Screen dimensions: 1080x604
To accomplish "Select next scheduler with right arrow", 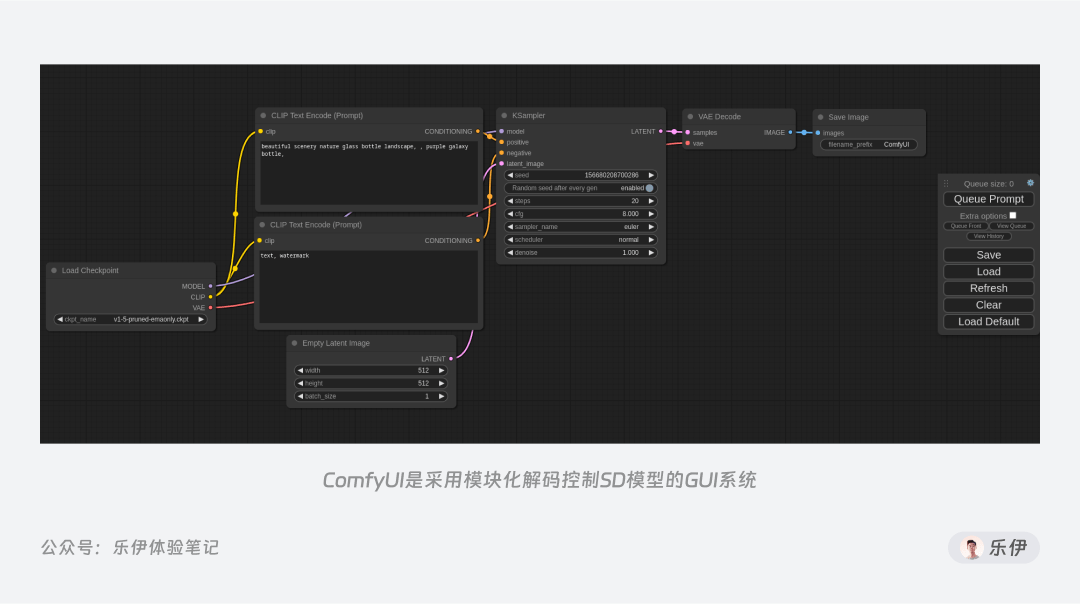I will click(x=651, y=240).
